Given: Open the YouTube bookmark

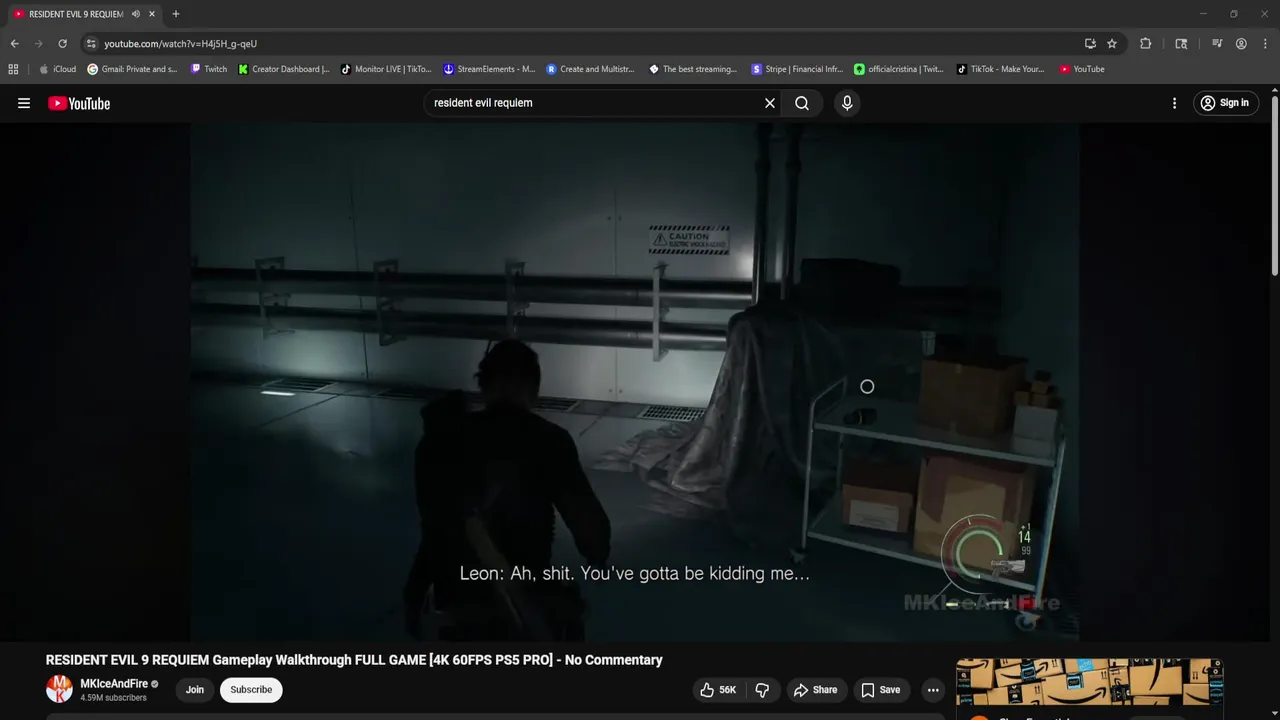Looking at the screenshot, I should 1082,69.
